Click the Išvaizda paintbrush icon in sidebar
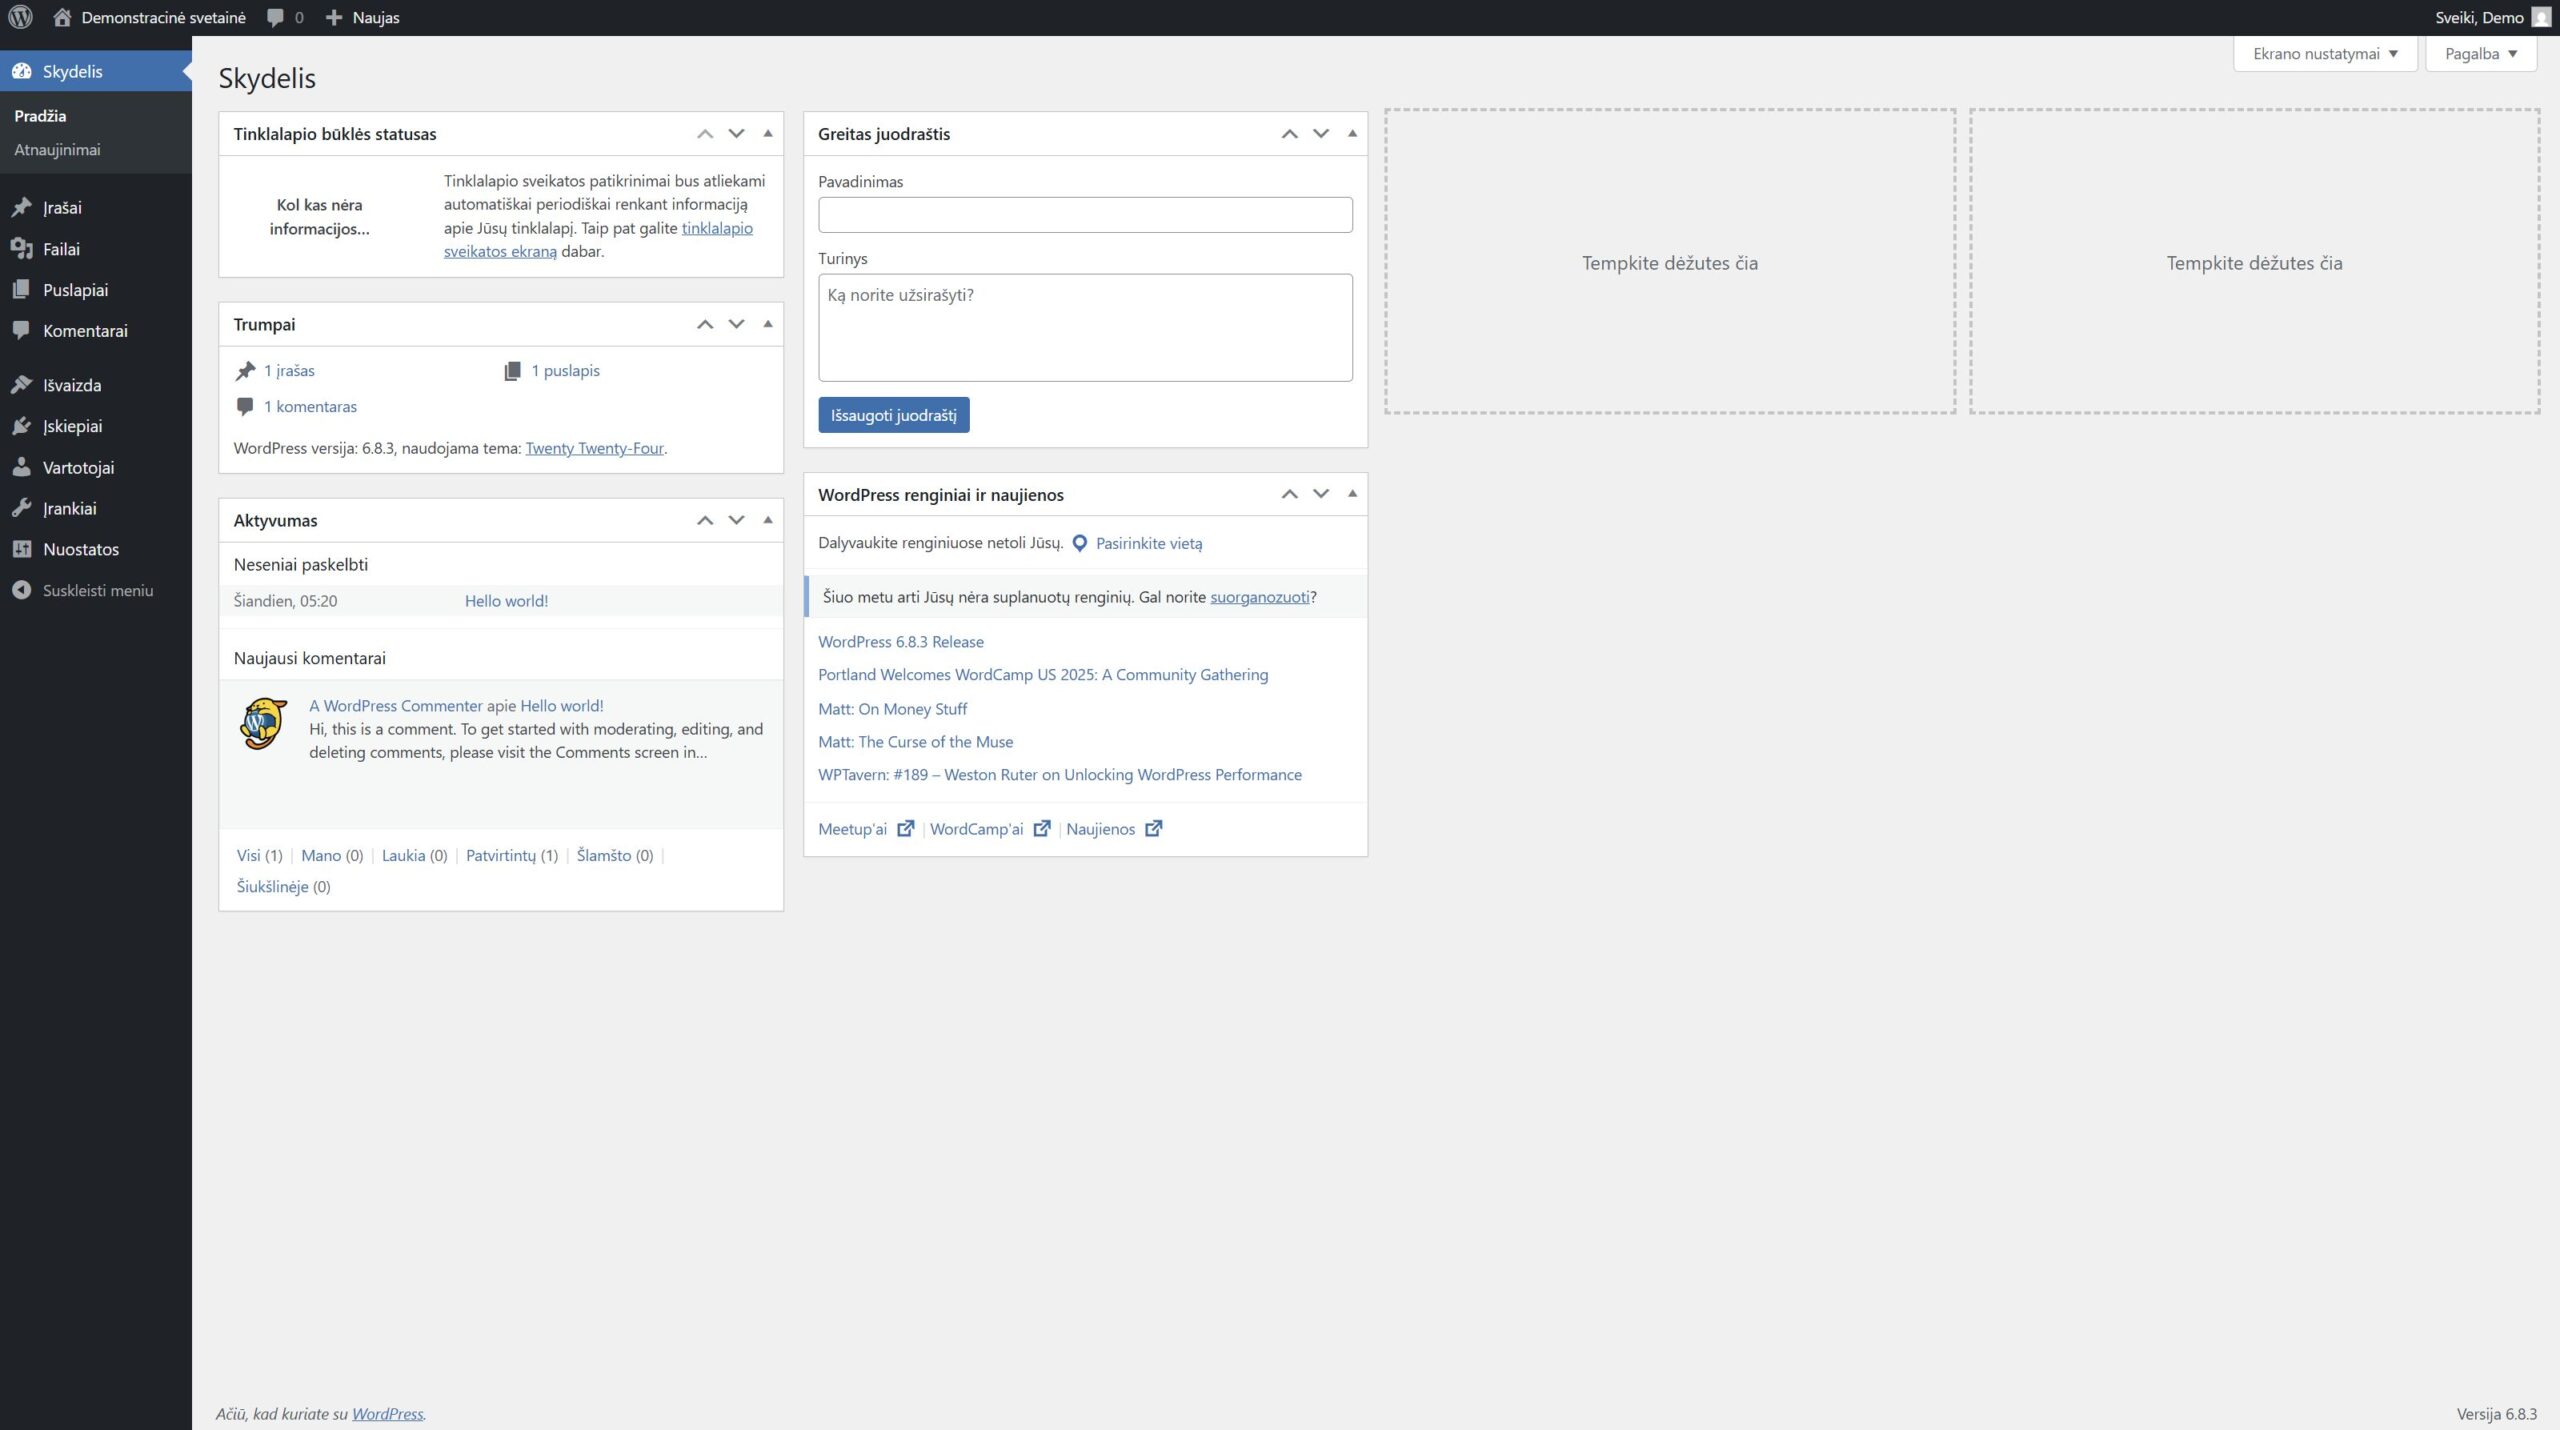Image resolution: width=2560 pixels, height=1430 pixels. (x=21, y=385)
